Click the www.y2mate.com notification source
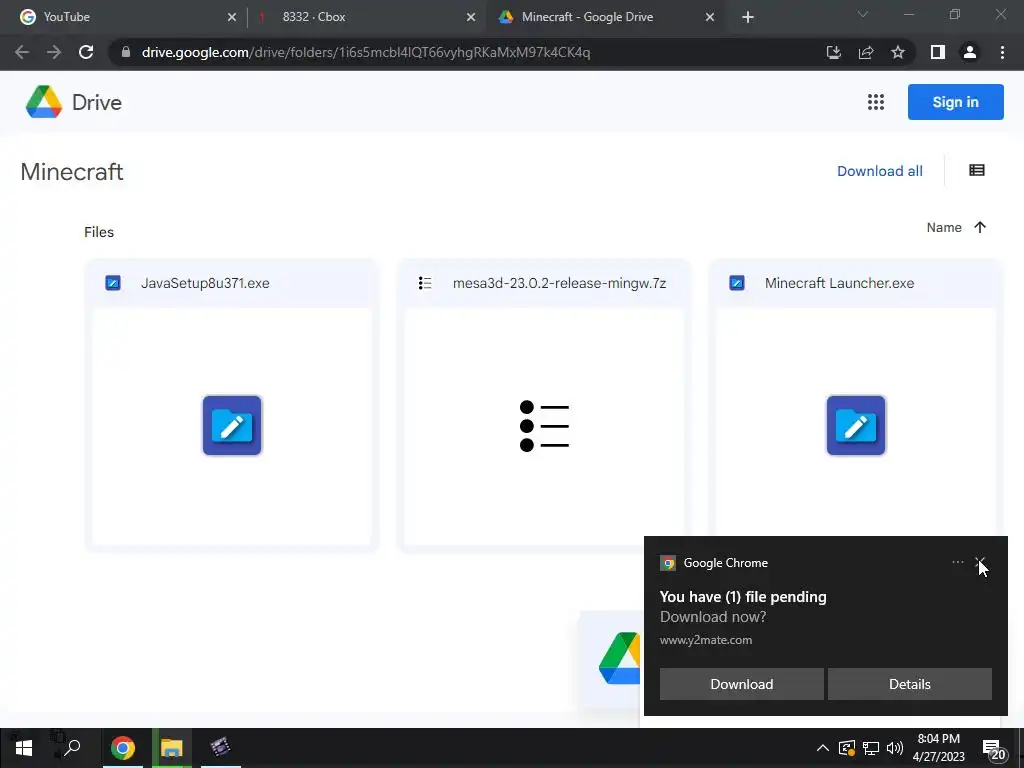The image size is (1024, 768). [706, 640]
